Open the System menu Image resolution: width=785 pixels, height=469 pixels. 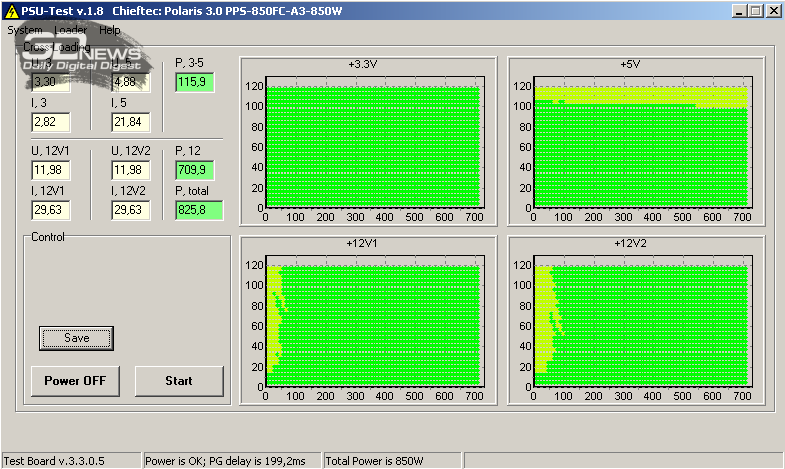[x=24, y=30]
